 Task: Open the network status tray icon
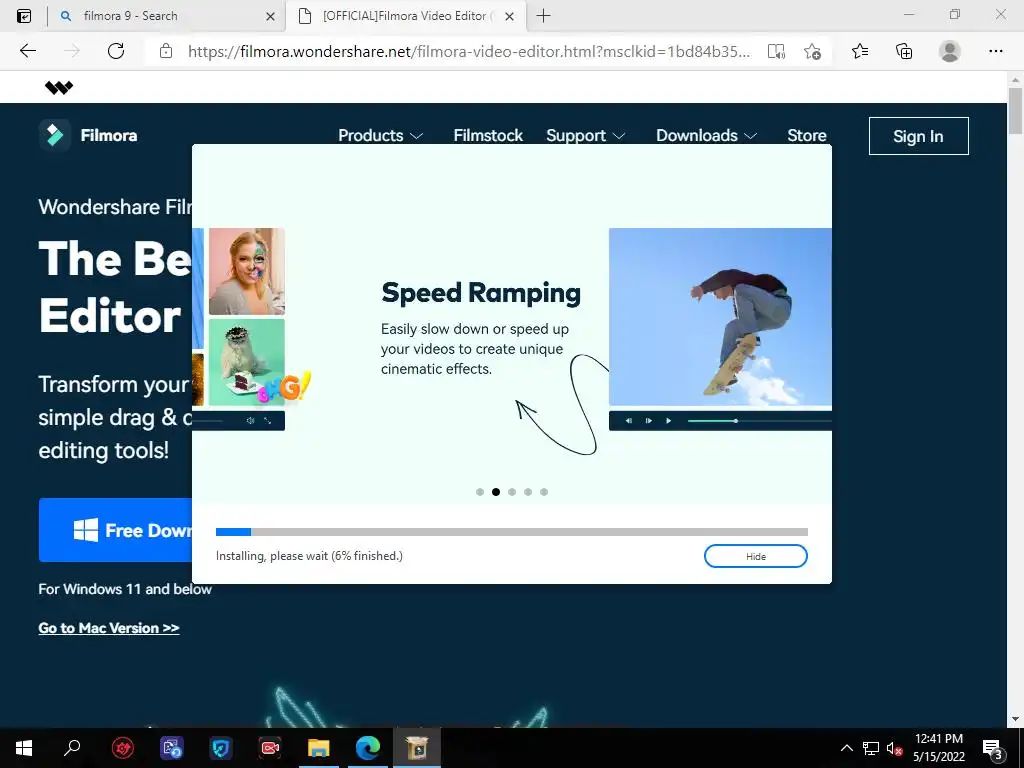871,748
